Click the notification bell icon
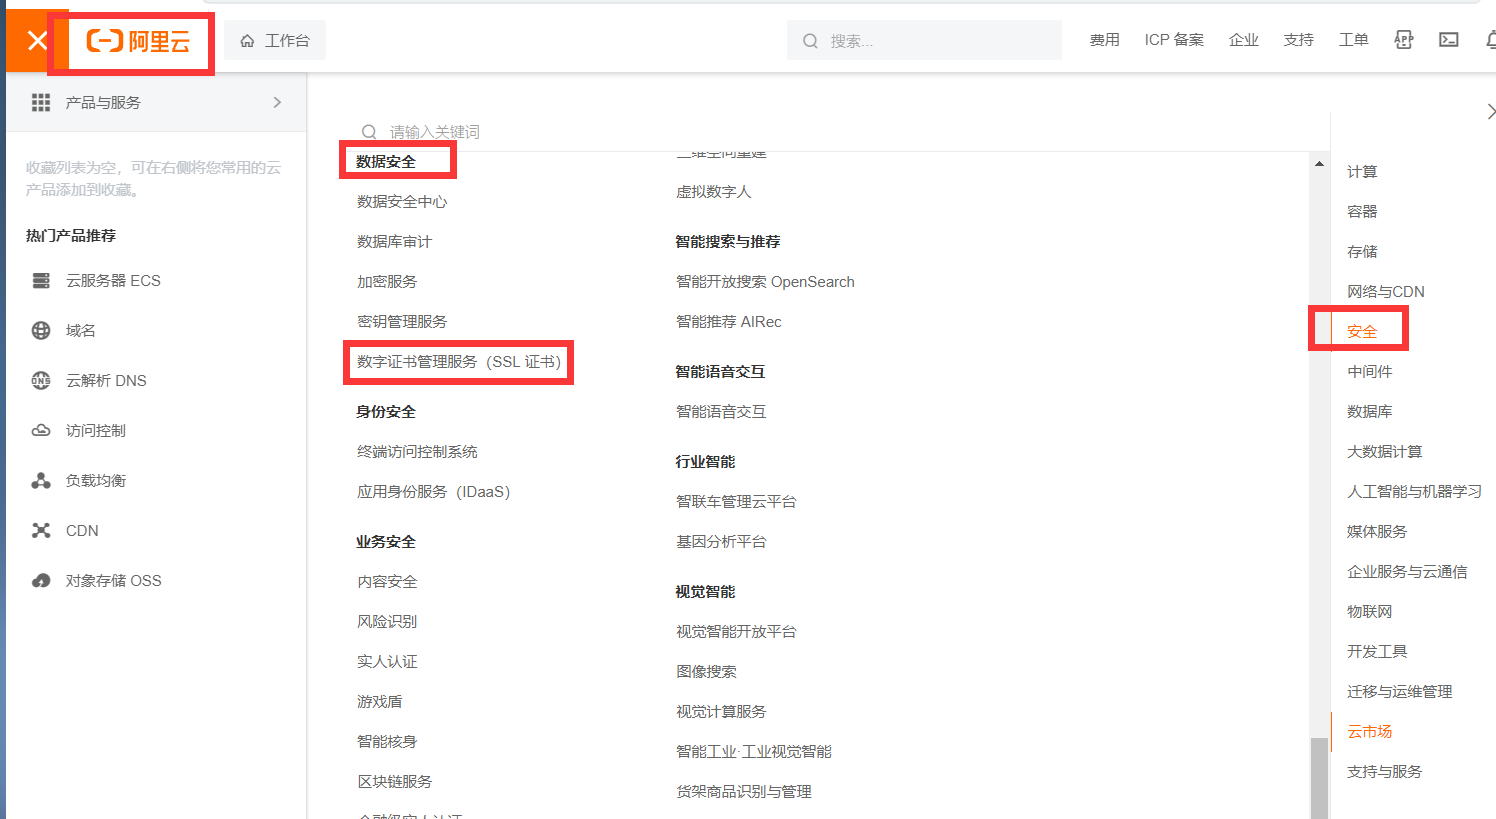Viewport: 1496px width, 819px height. [x=1490, y=40]
